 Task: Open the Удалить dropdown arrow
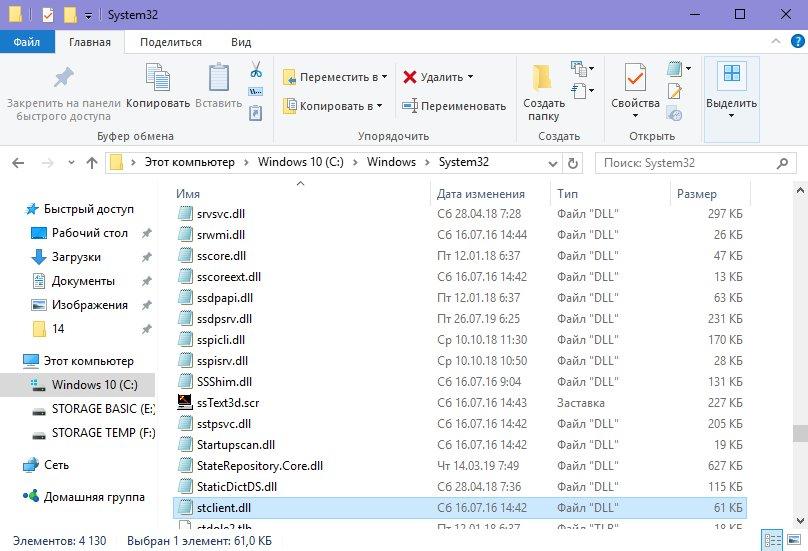470,77
